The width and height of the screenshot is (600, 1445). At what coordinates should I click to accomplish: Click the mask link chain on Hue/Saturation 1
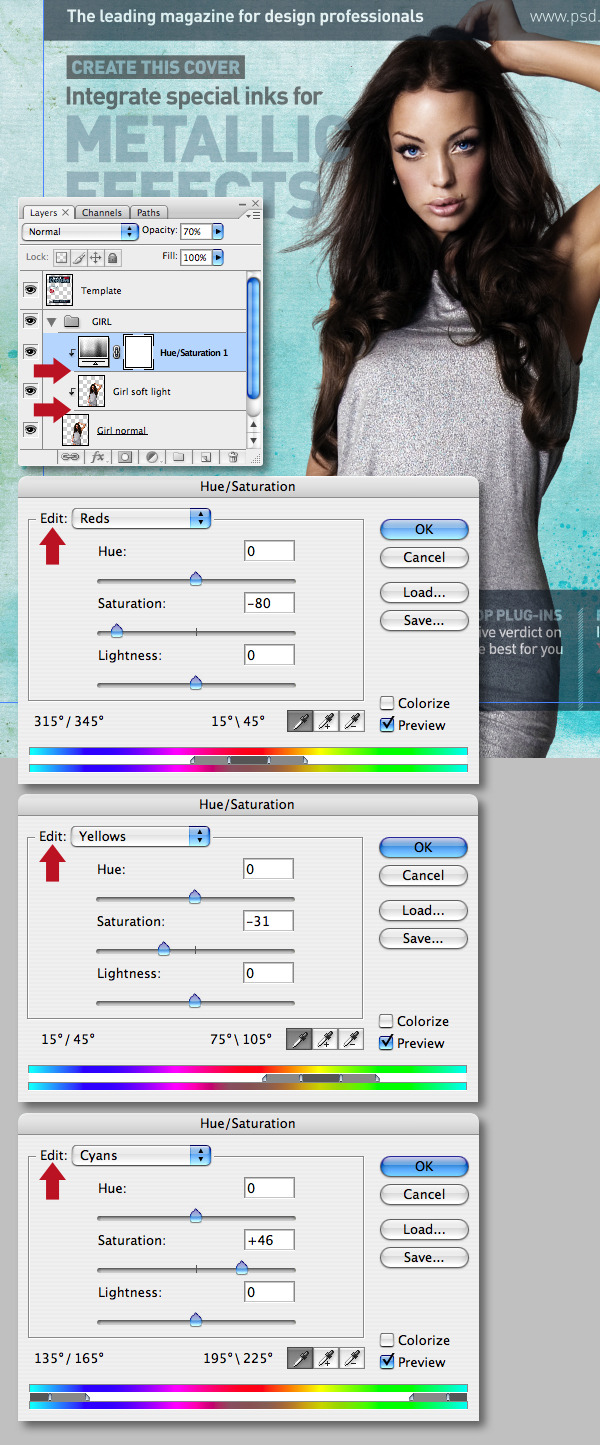point(116,353)
